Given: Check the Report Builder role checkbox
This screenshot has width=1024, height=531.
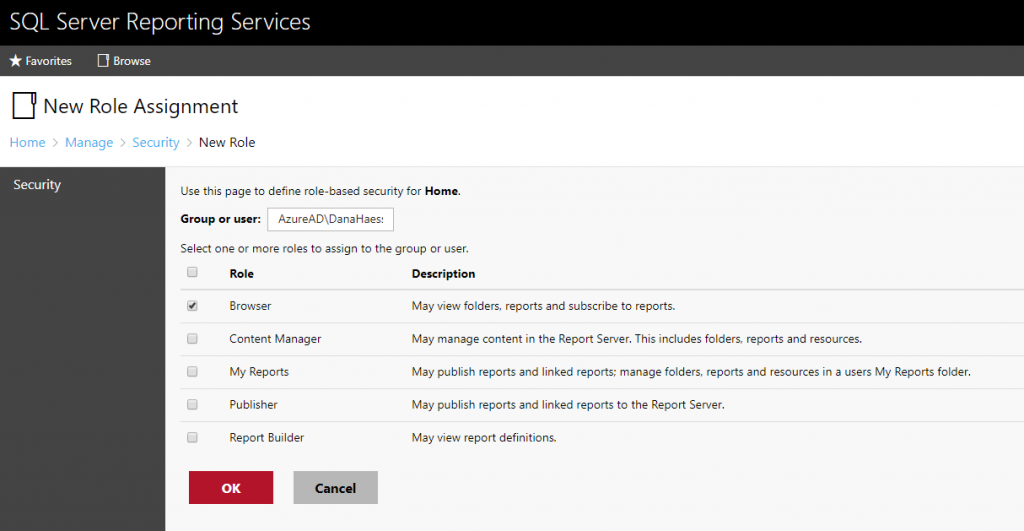Looking at the screenshot, I should click(x=192, y=438).
